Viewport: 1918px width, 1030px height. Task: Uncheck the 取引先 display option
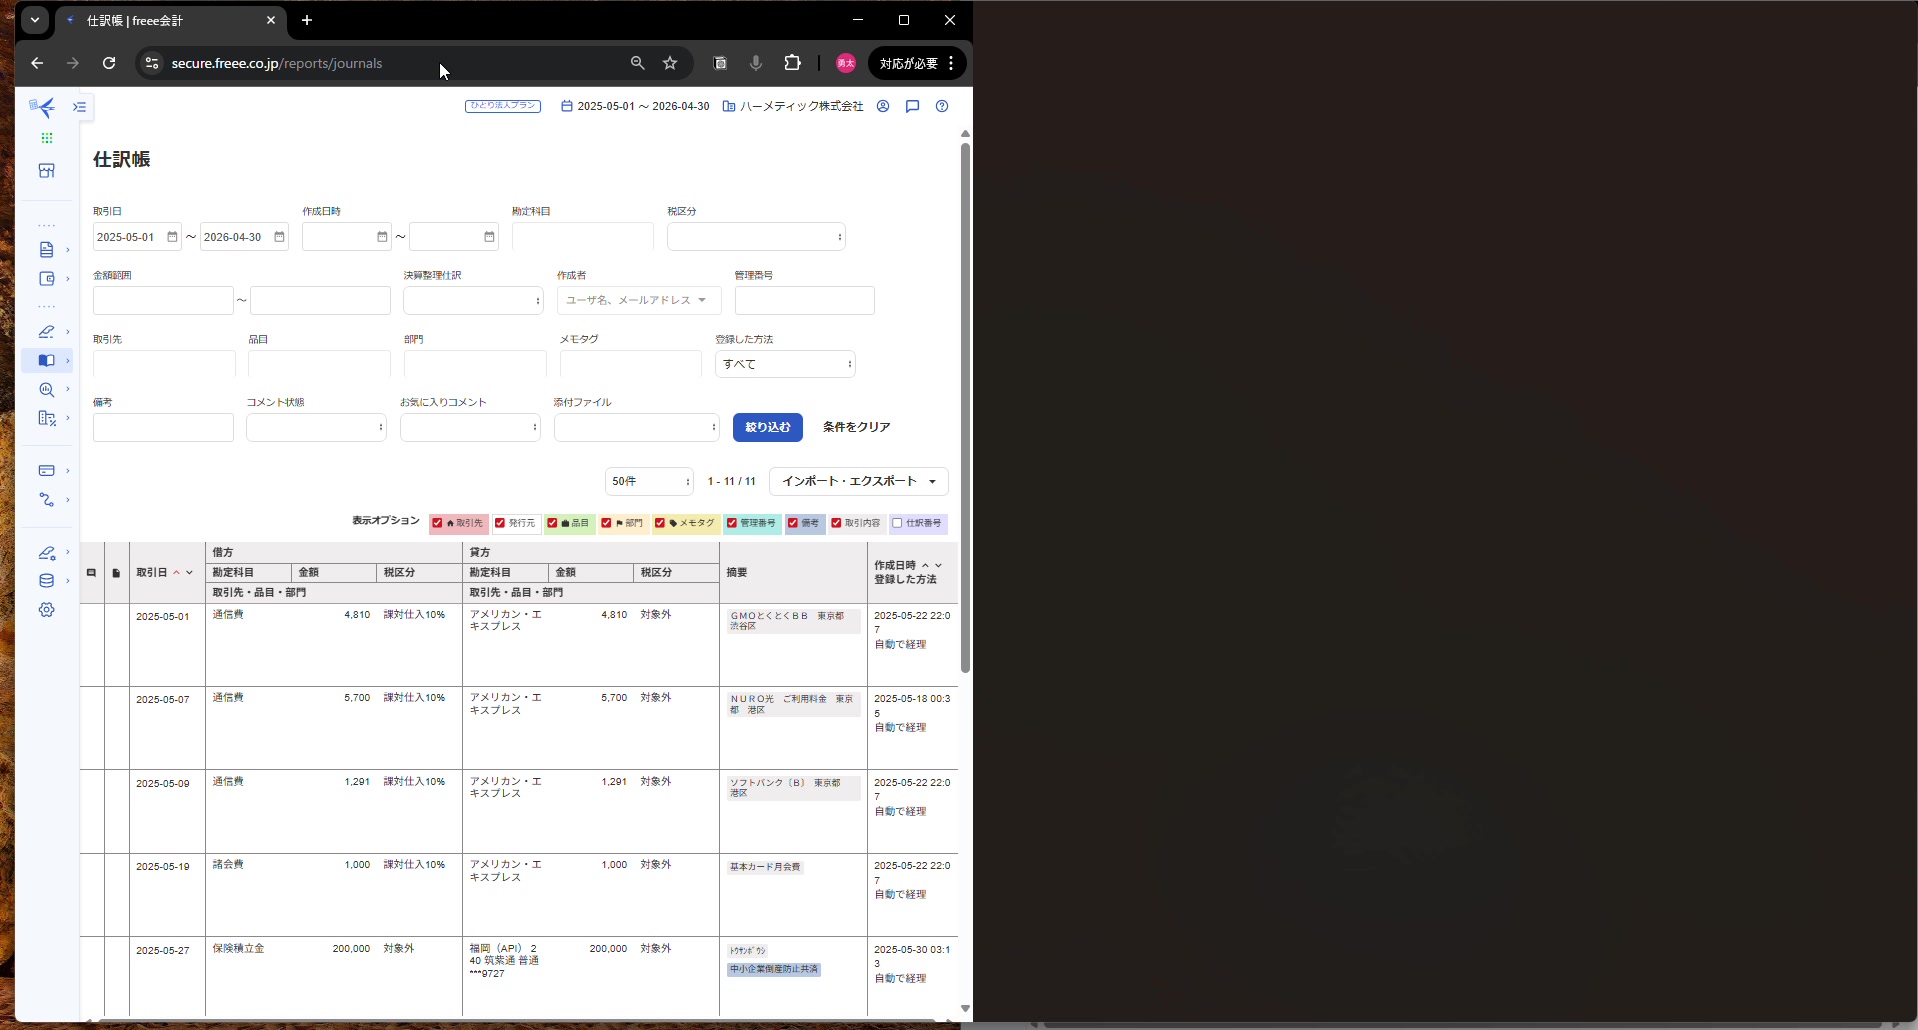[x=438, y=523]
